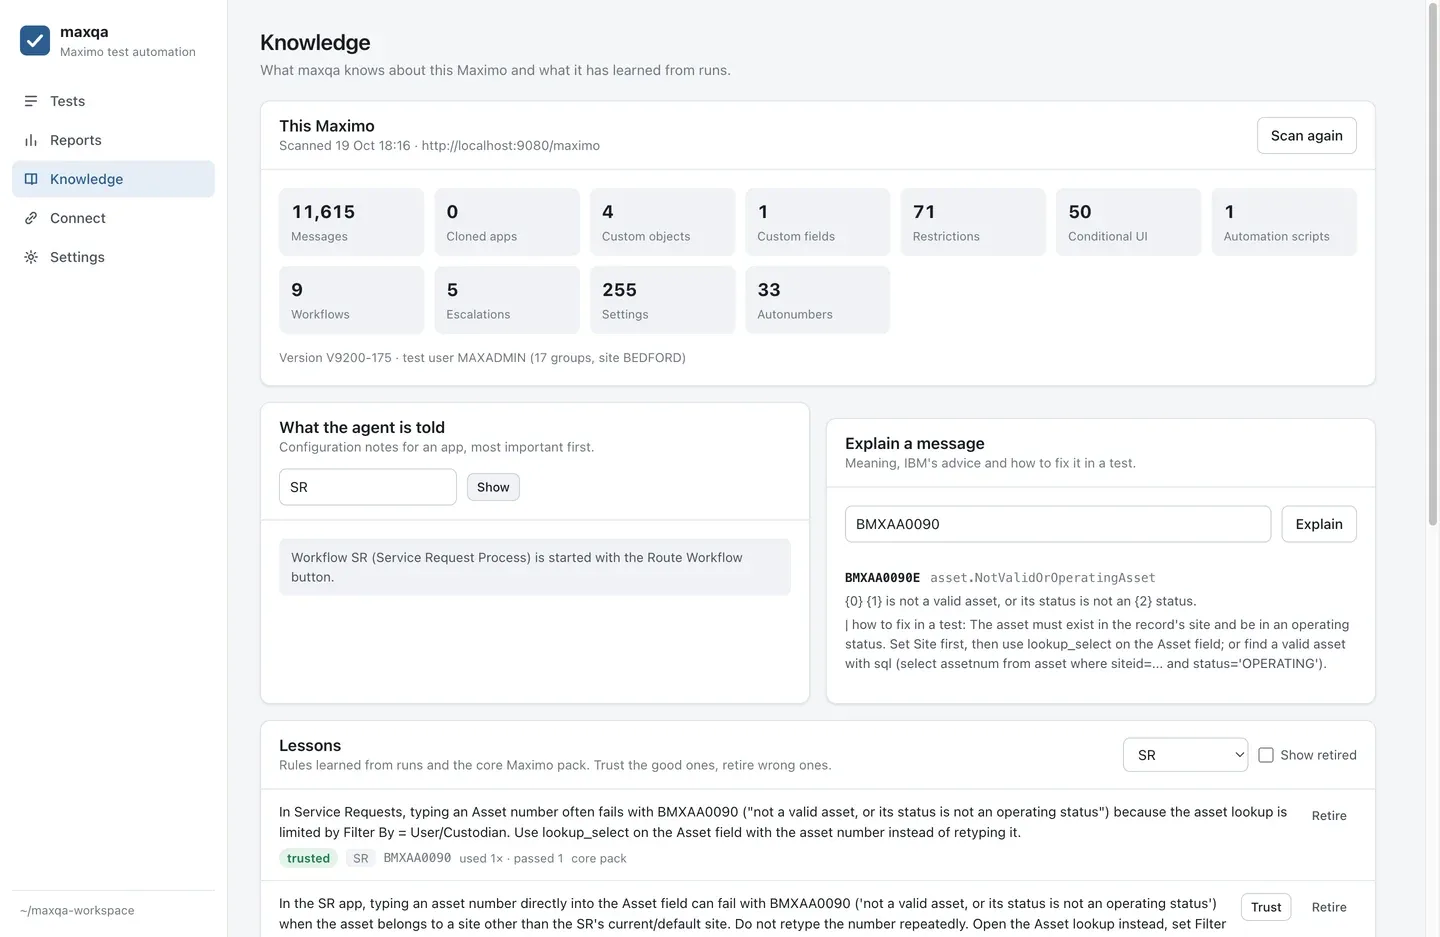Open the Reports page

tap(113, 140)
